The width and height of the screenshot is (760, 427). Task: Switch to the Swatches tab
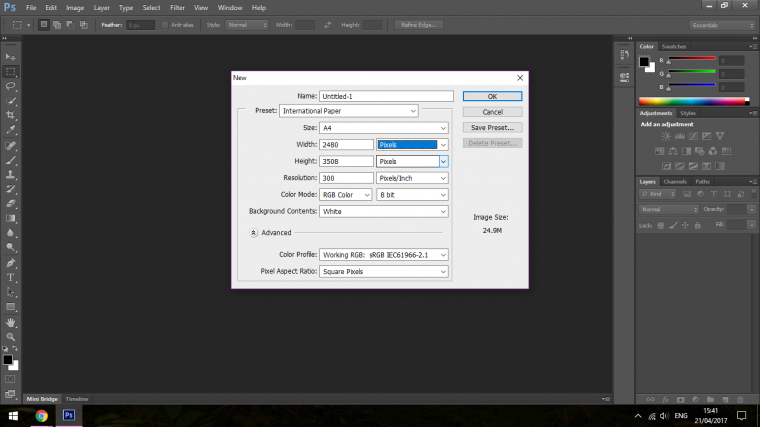(x=674, y=47)
